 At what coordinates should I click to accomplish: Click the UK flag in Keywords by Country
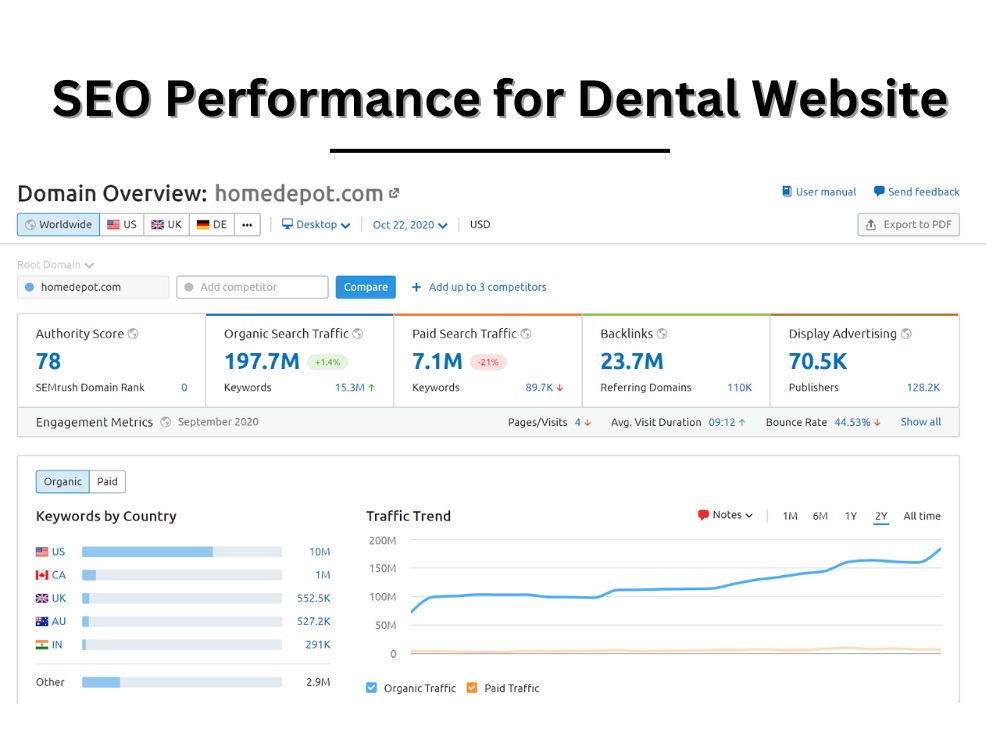42,598
